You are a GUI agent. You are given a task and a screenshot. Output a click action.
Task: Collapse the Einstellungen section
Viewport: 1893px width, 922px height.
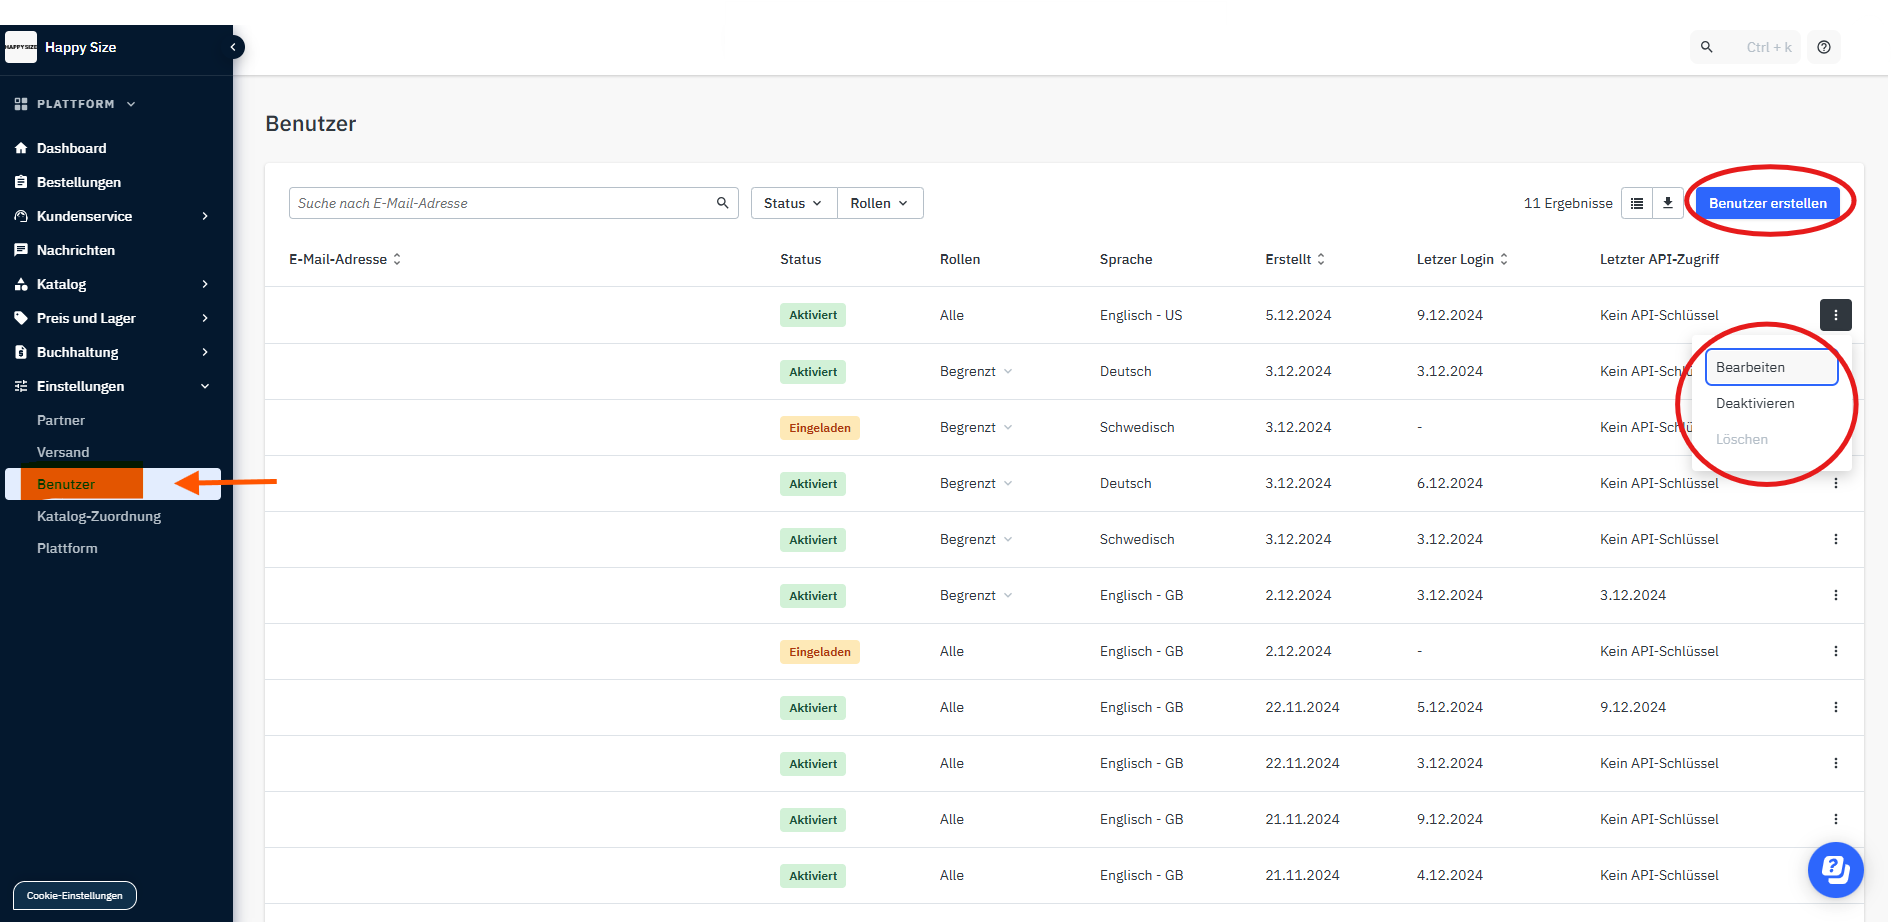coord(205,386)
